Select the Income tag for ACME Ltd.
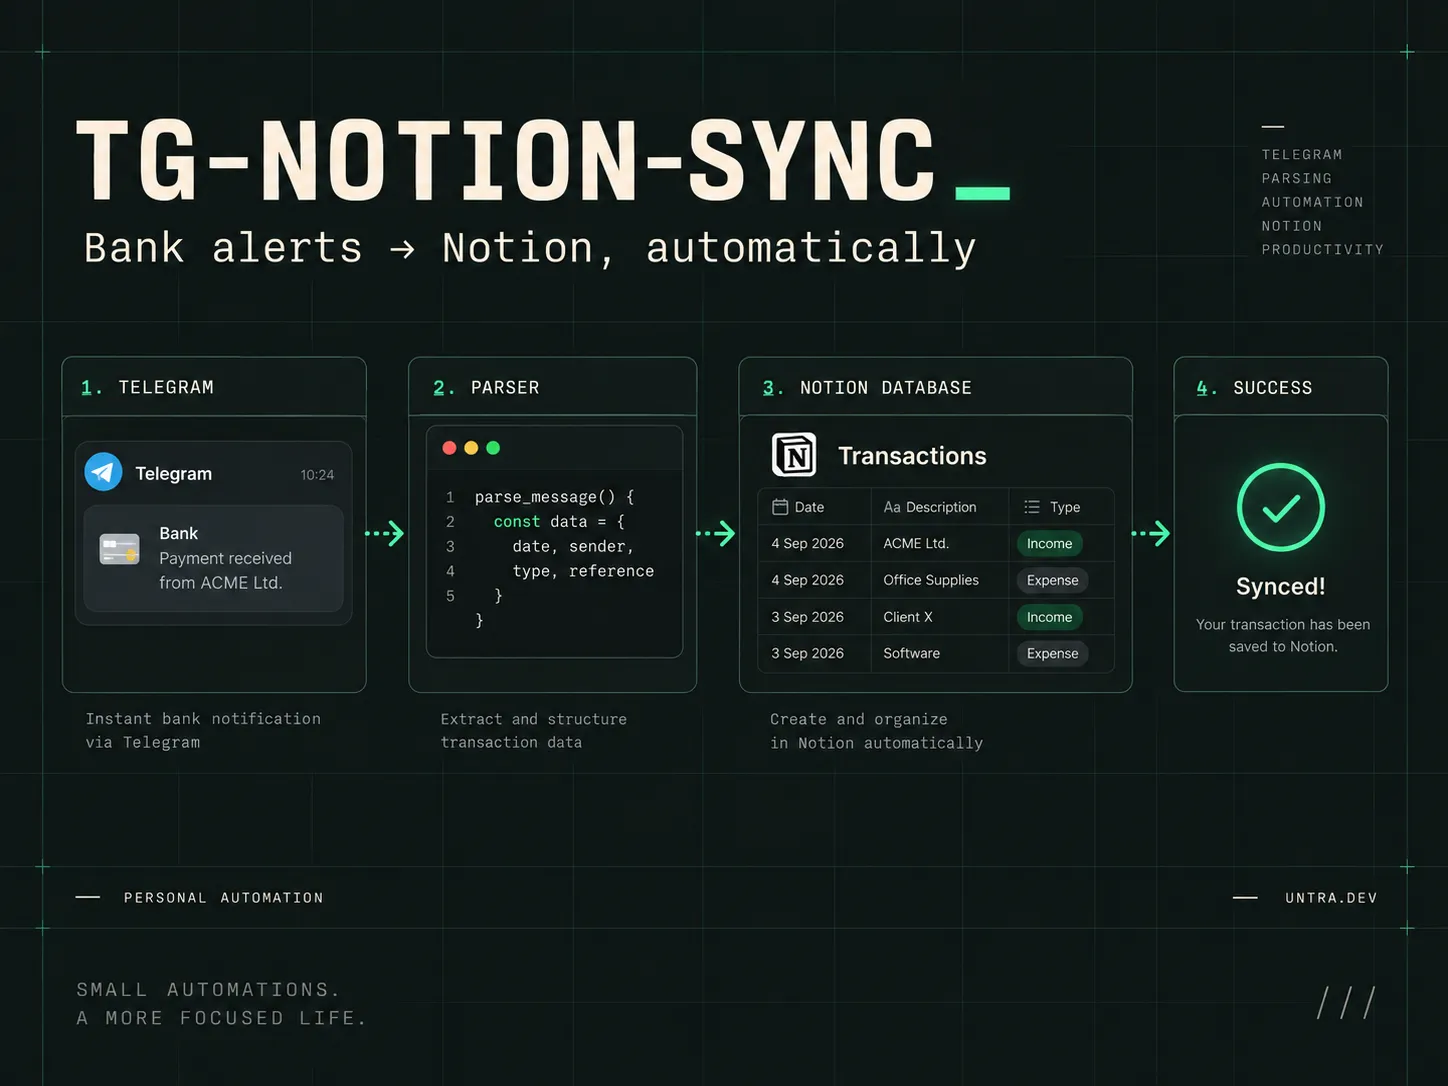 1049,543
